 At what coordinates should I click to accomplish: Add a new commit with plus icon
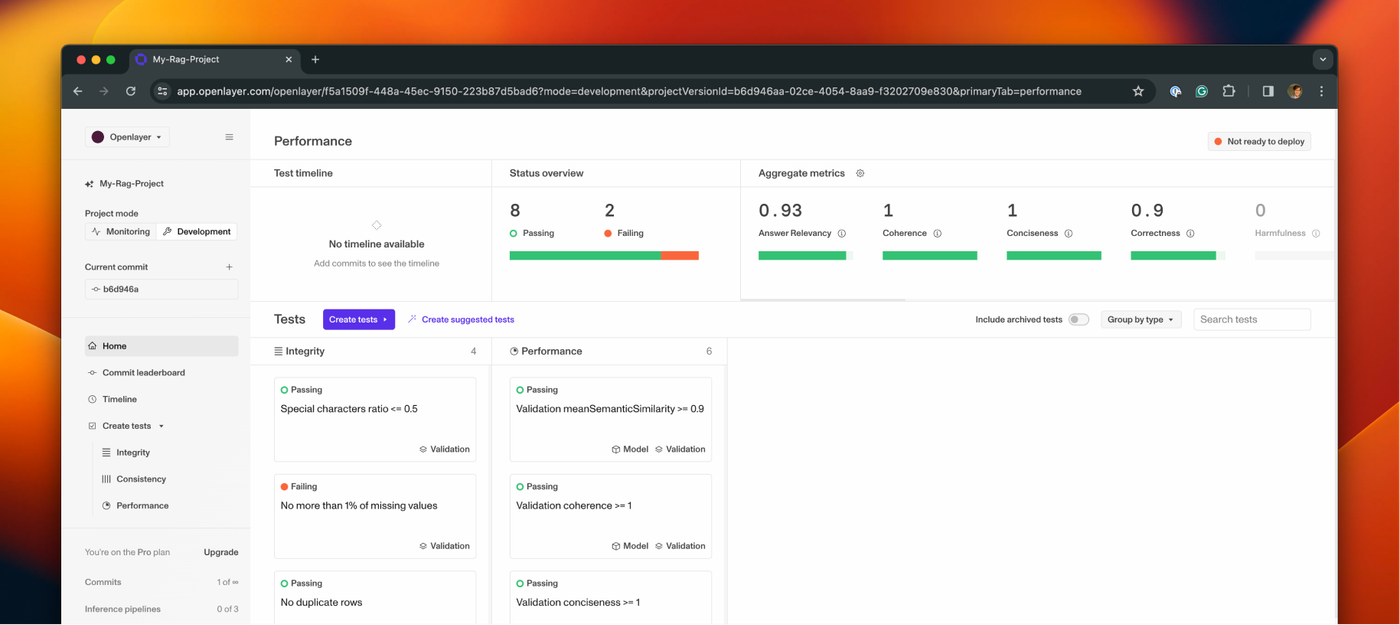pyautogui.click(x=229, y=267)
